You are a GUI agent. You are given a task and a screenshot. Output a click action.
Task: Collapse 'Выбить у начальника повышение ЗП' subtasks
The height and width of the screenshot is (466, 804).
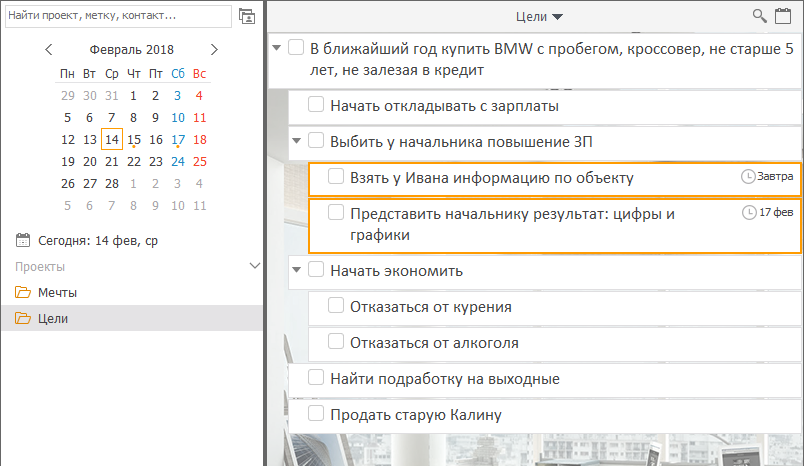pos(296,140)
